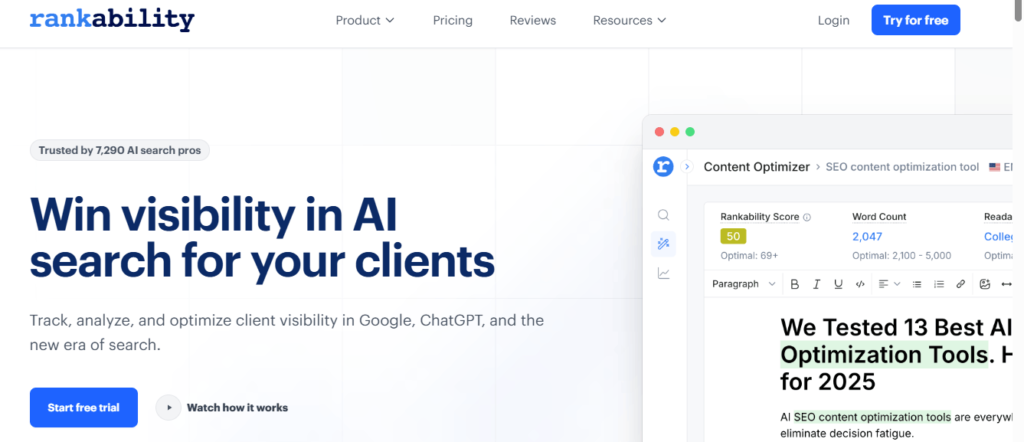Click the horizontal double-arrow toolbar icon
This screenshot has height=442, width=1024.
coord(1006,284)
